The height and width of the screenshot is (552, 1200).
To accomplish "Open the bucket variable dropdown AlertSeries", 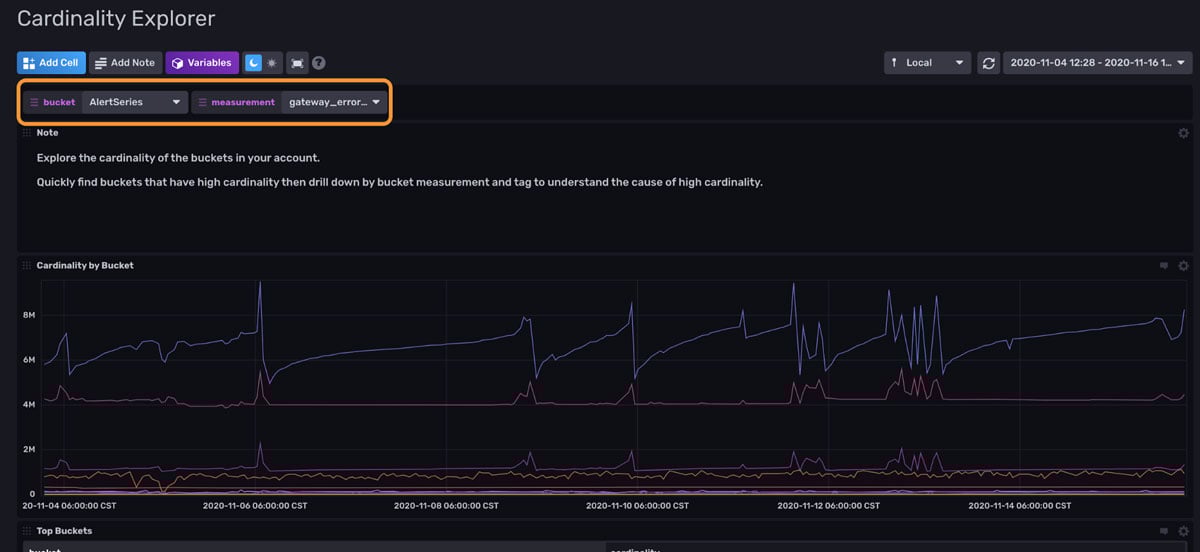I will tap(135, 102).
